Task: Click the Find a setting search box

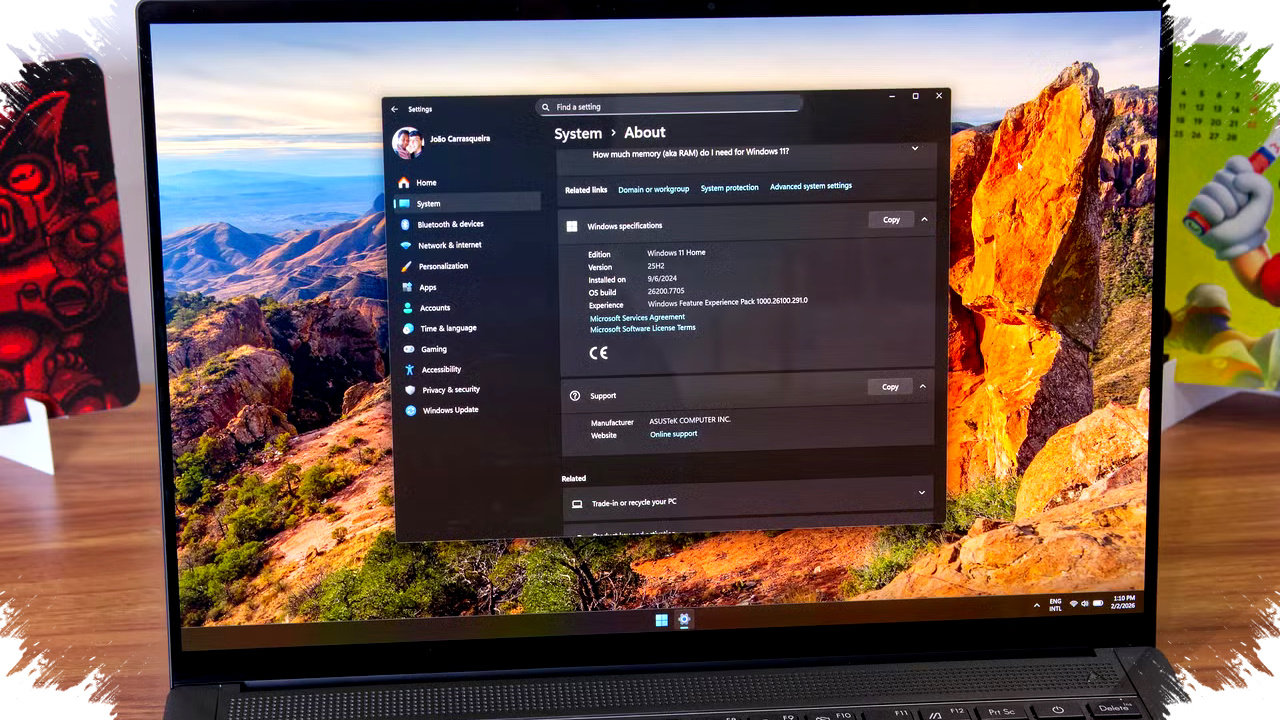Action: coord(670,107)
